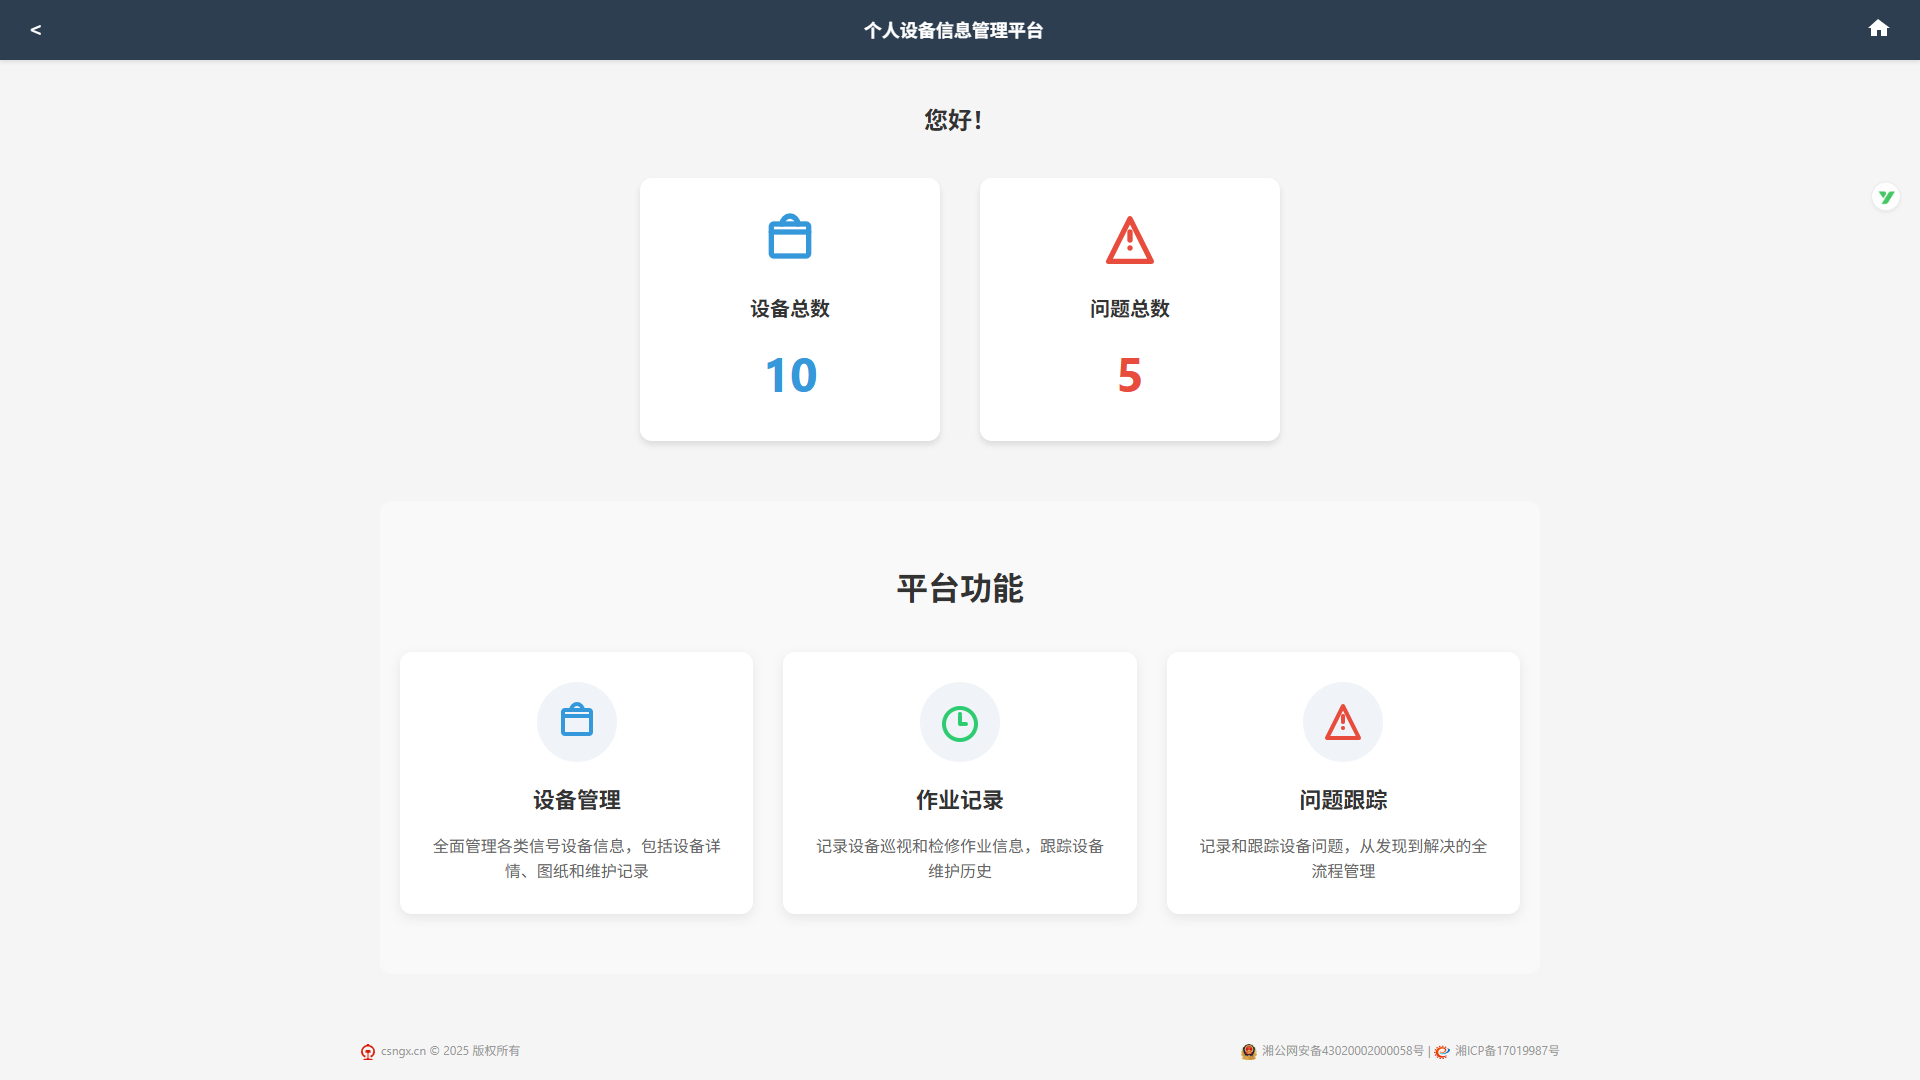
Task: Click the red warning triangle above 问题总数
Action: [x=1129, y=240]
